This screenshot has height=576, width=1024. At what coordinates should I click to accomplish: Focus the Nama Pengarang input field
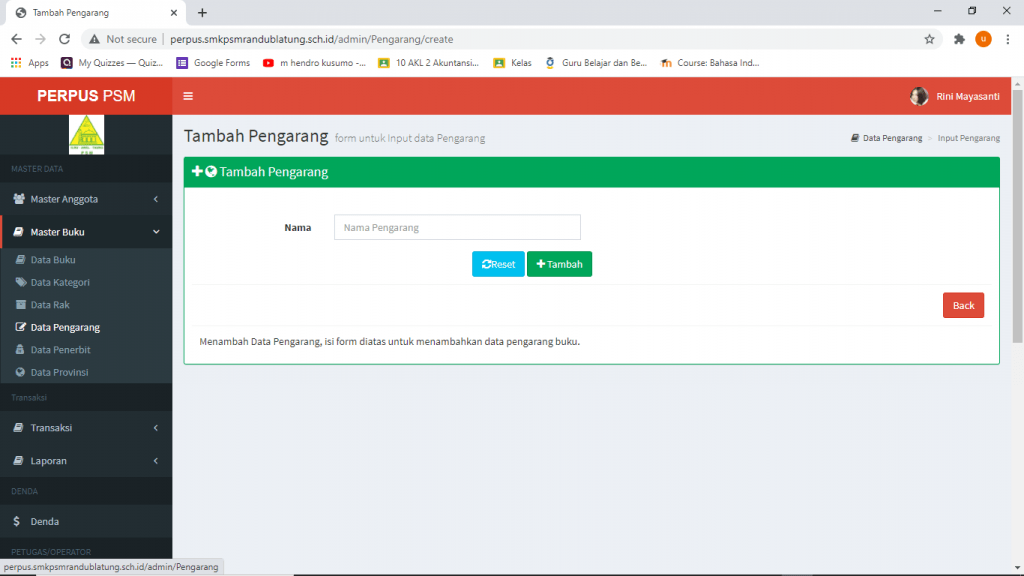(457, 227)
